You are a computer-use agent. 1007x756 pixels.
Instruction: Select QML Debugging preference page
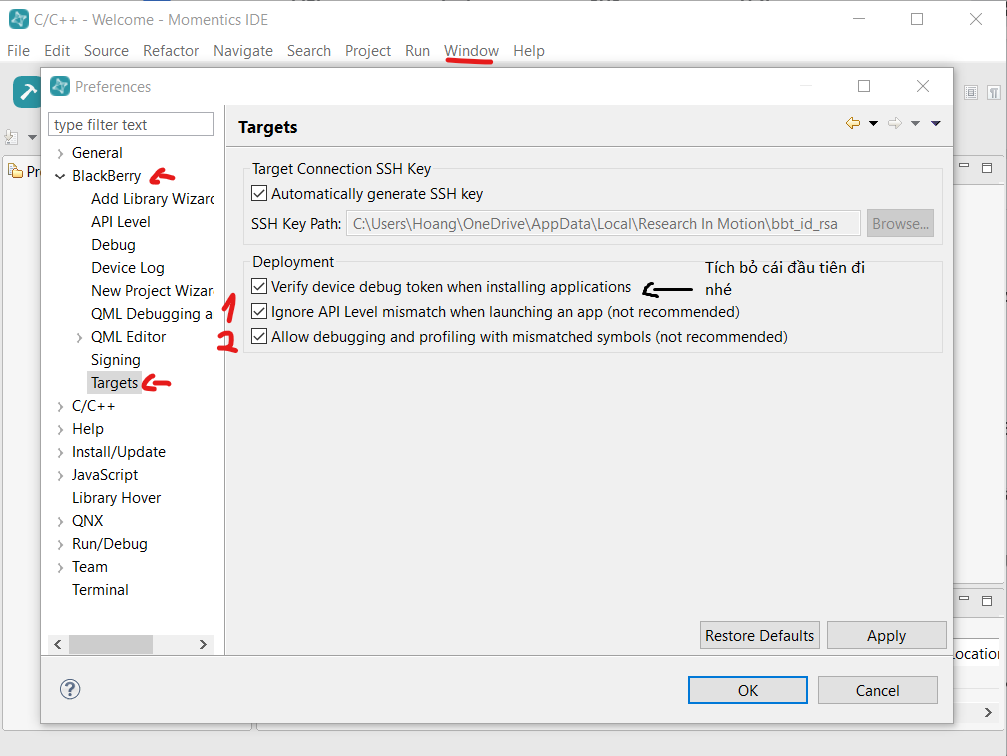point(152,314)
